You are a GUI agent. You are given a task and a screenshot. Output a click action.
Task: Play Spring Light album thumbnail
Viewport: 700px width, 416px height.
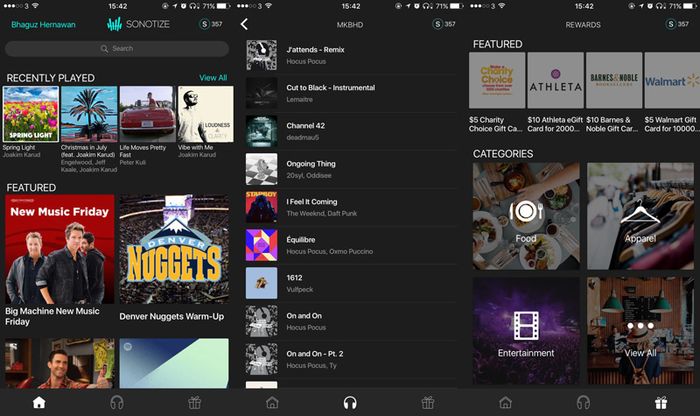coord(30,114)
